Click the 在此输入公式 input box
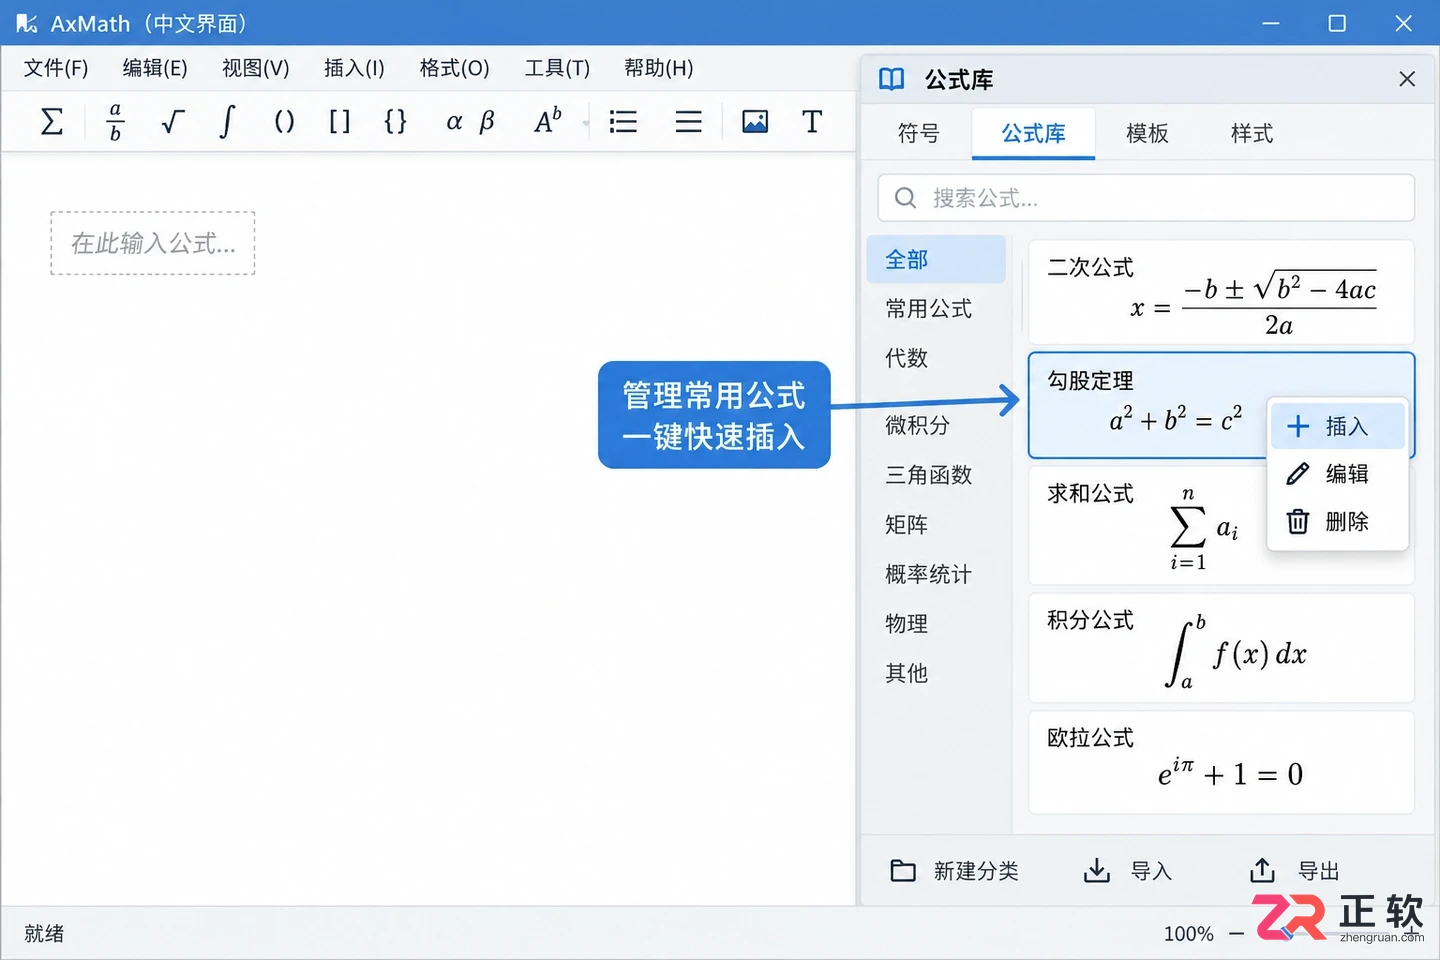The height and width of the screenshot is (960, 1440). 153,243
